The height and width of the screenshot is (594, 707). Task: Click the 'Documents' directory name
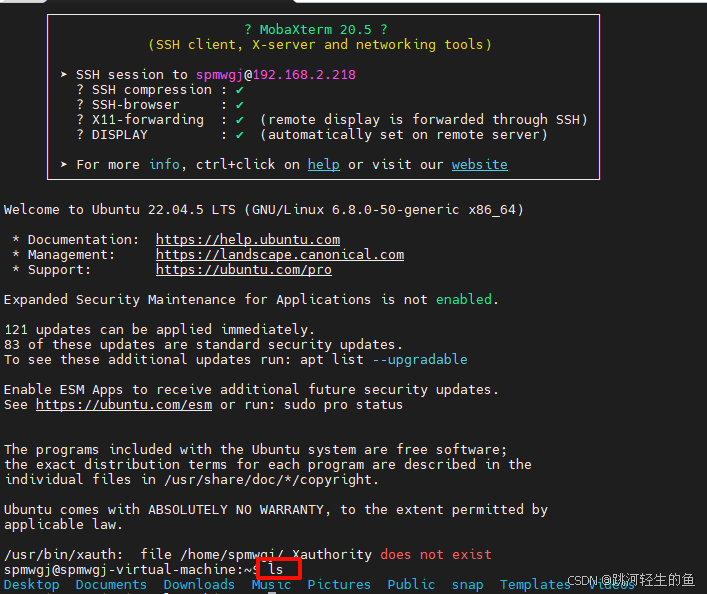pos(111,585)
